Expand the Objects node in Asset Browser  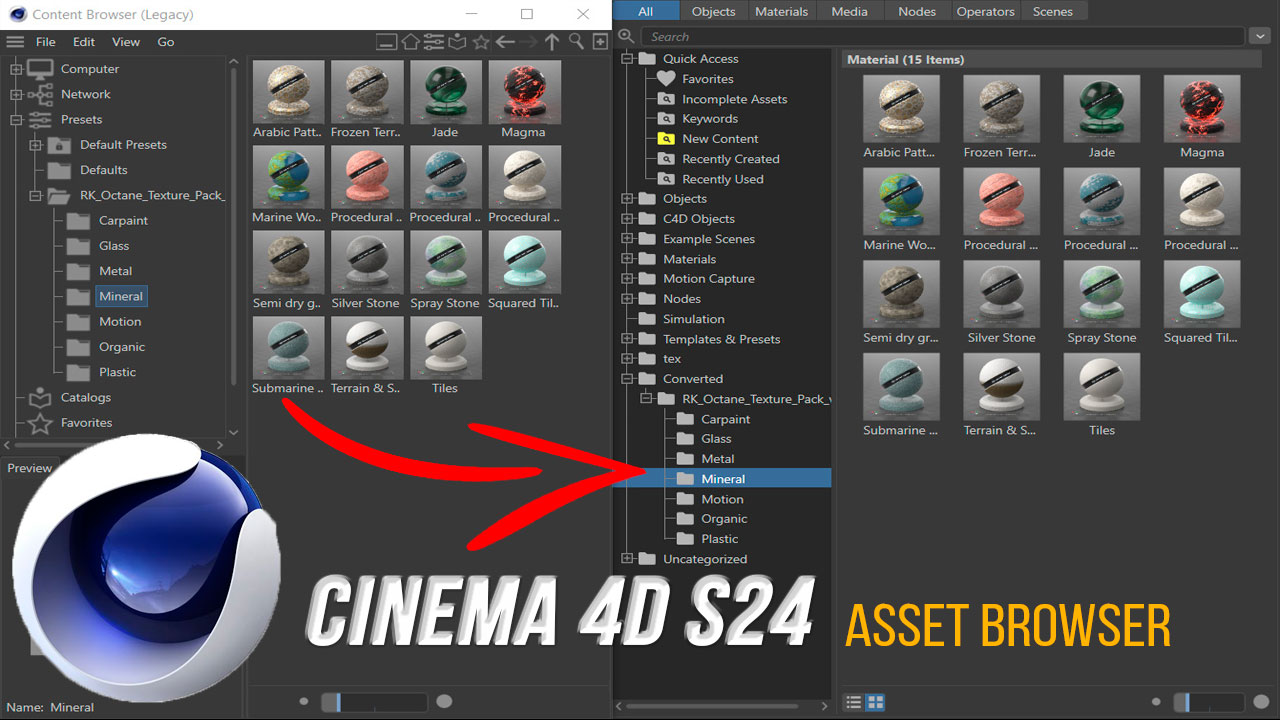click(627, 199)
